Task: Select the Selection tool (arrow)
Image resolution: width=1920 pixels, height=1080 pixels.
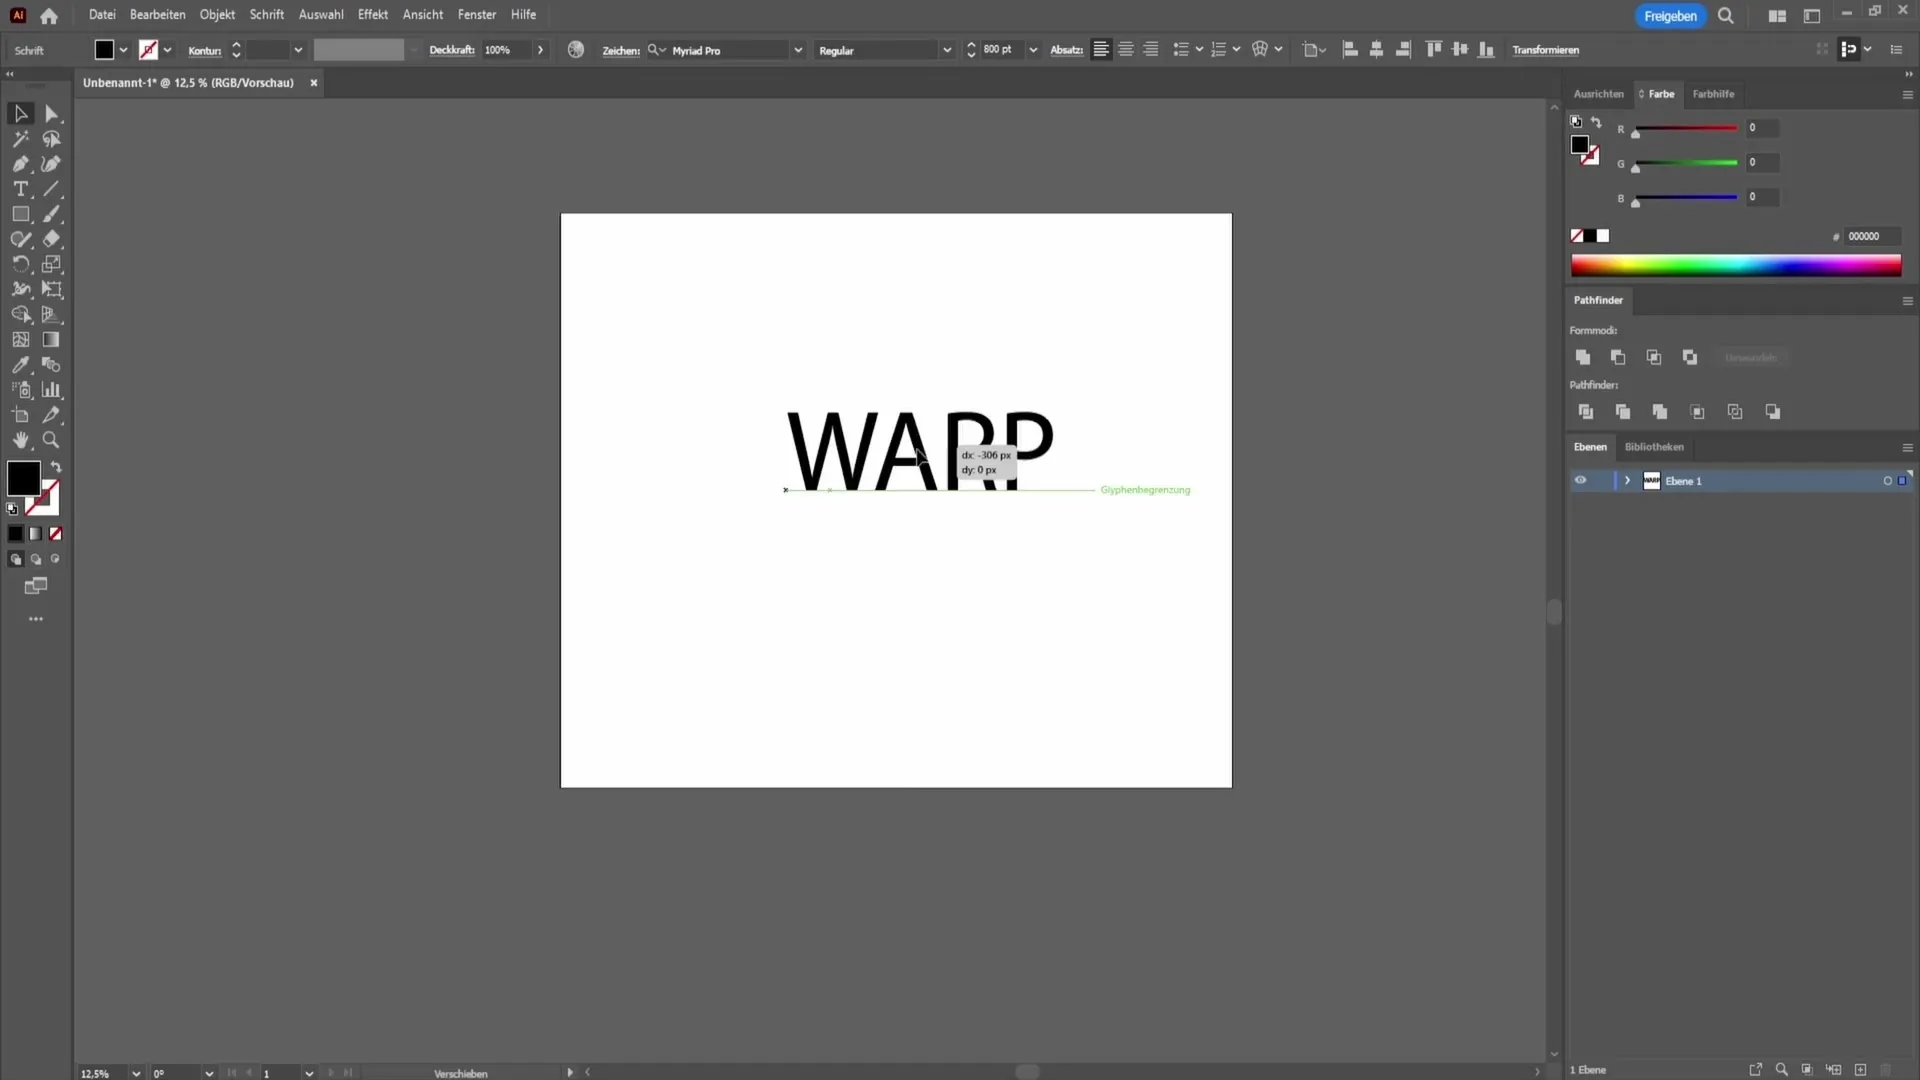Action: [x=20, y=112]
